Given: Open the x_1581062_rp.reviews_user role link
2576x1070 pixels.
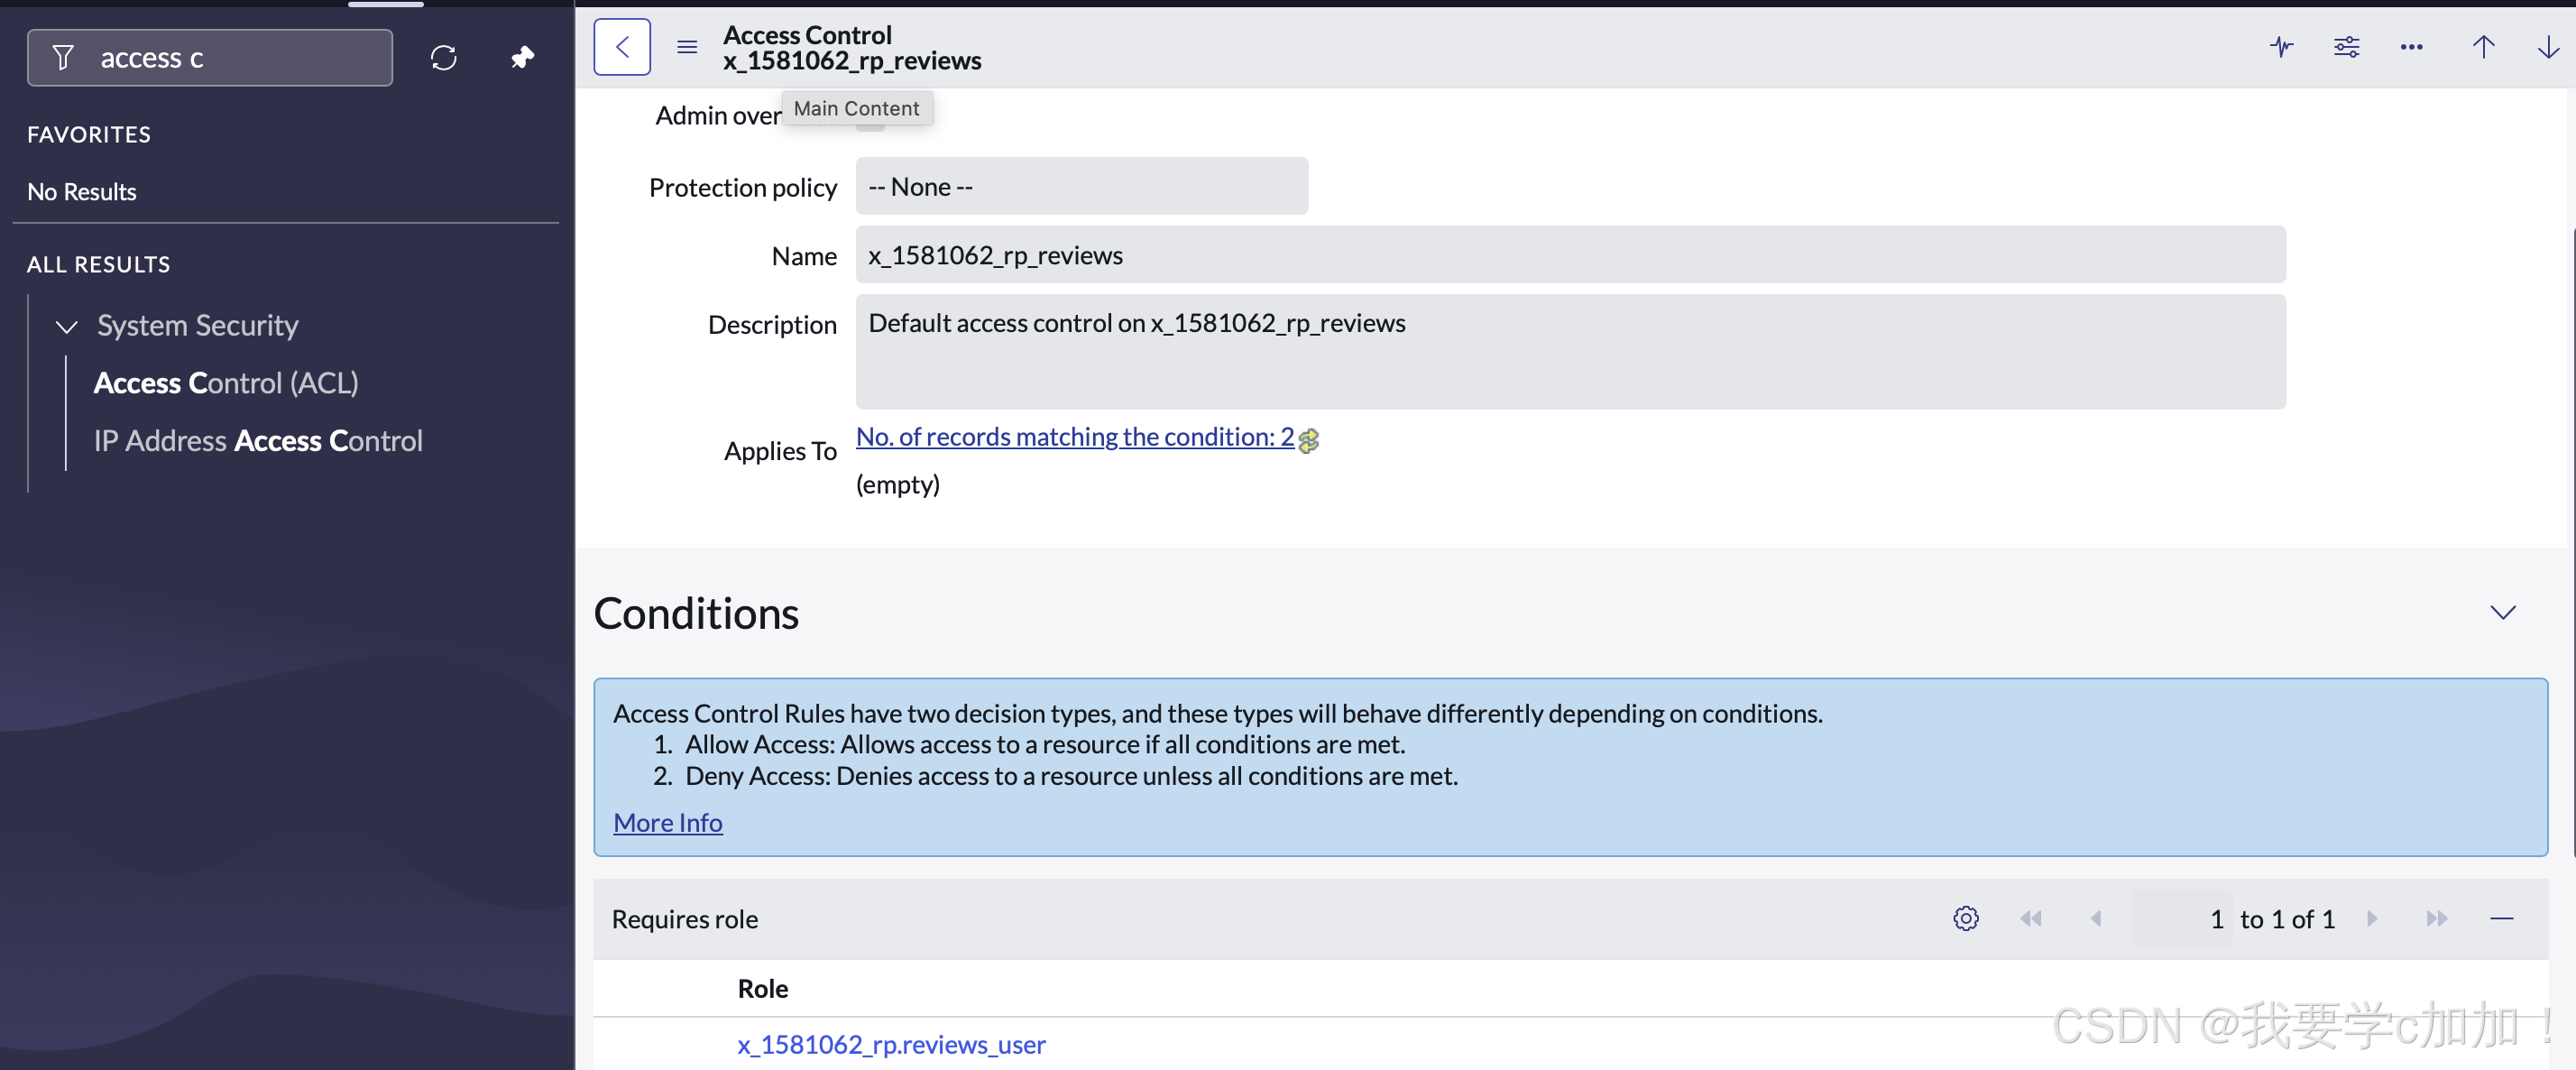Looking at the screenshot, I should [891, 1044].
